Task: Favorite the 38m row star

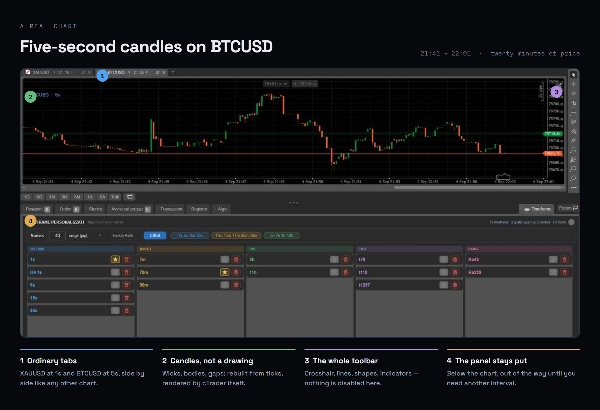Action: [225, 285]
